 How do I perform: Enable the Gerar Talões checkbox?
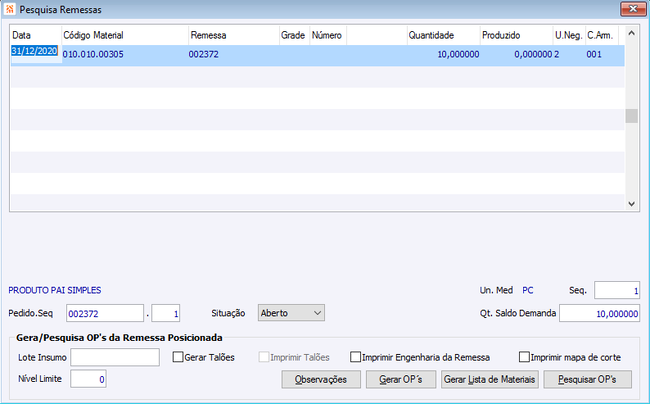(178, 357)
